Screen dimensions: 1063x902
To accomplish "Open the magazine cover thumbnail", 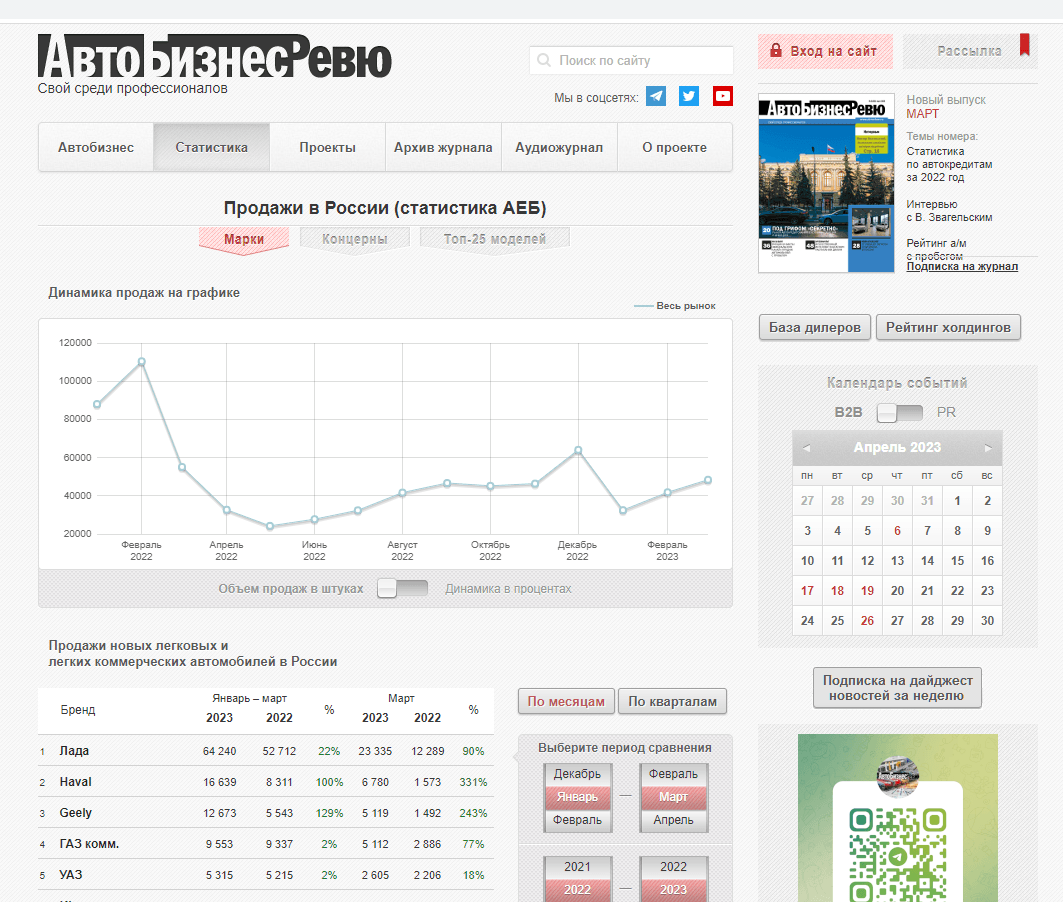I will pyautogui.click(x=826, y=183).
